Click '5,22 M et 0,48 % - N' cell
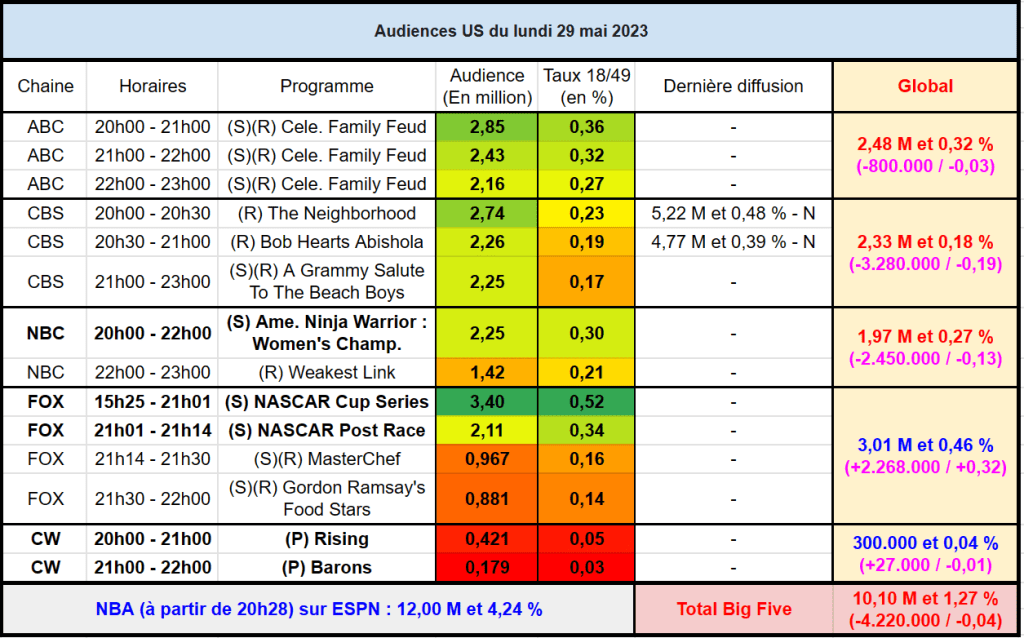Viewport: 1024px width, 638px height. pyautogui.click(x=733, y=214)
